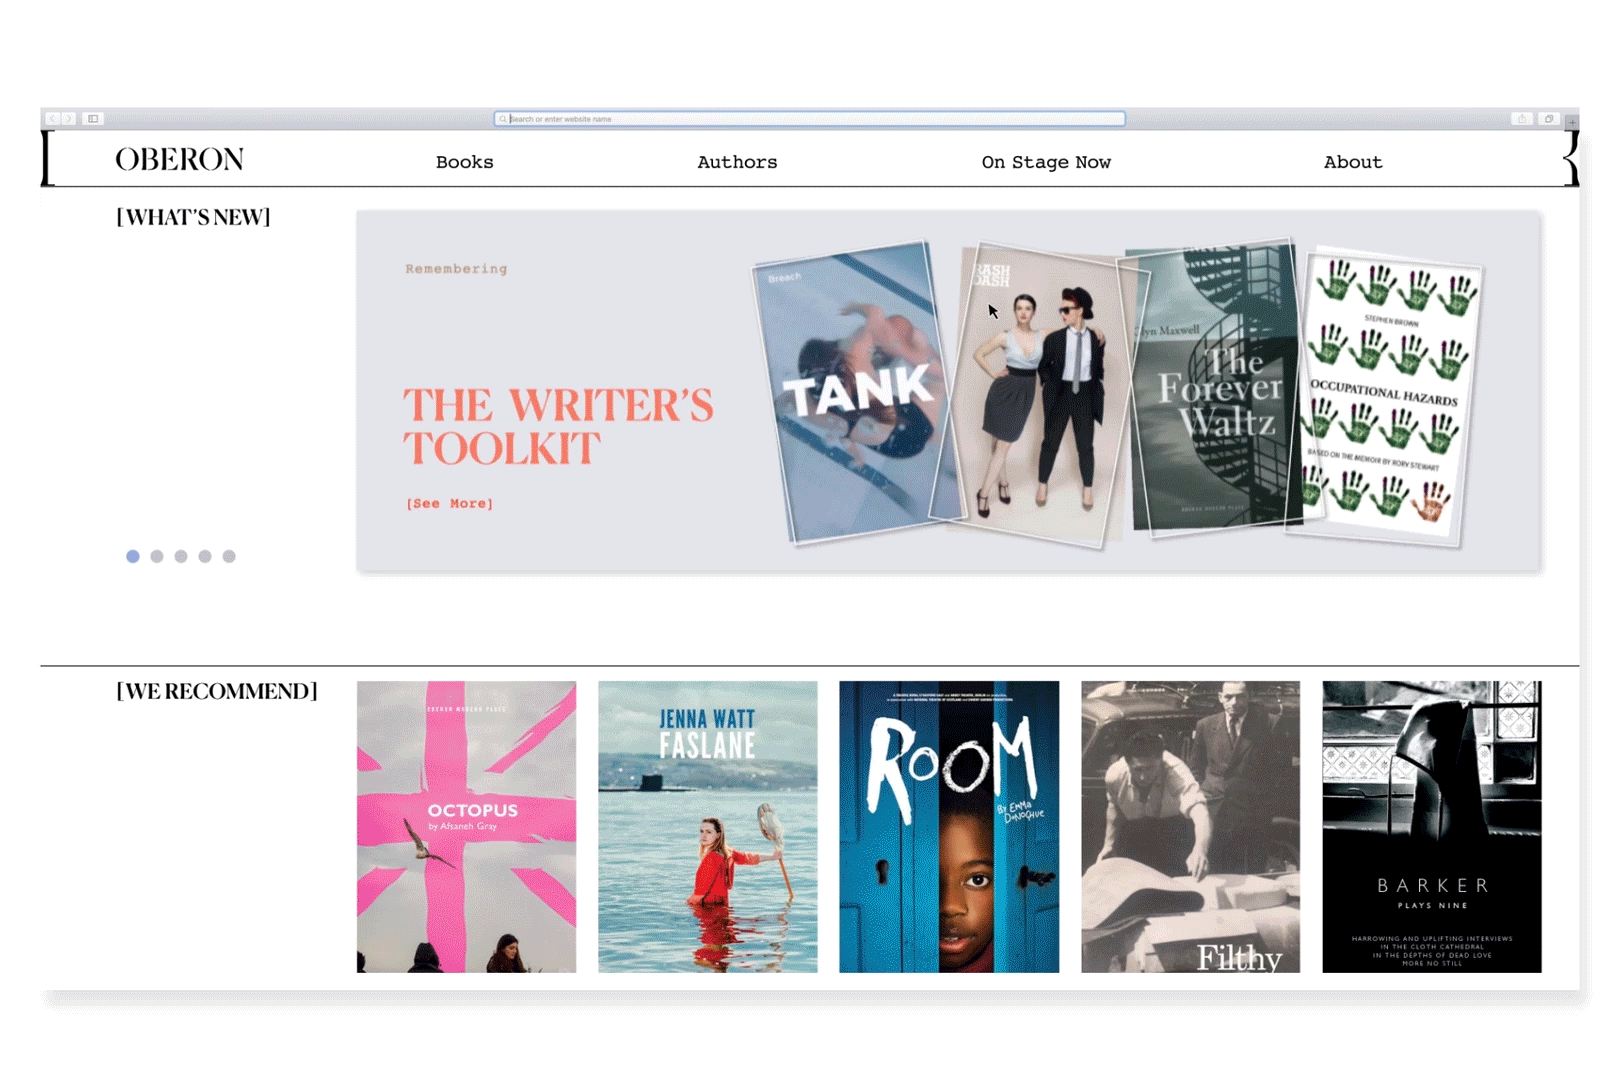The width and height of the screenshot is (1620, 1080).
Task: Select the fifth carousel dot
Action: (229, 556)
